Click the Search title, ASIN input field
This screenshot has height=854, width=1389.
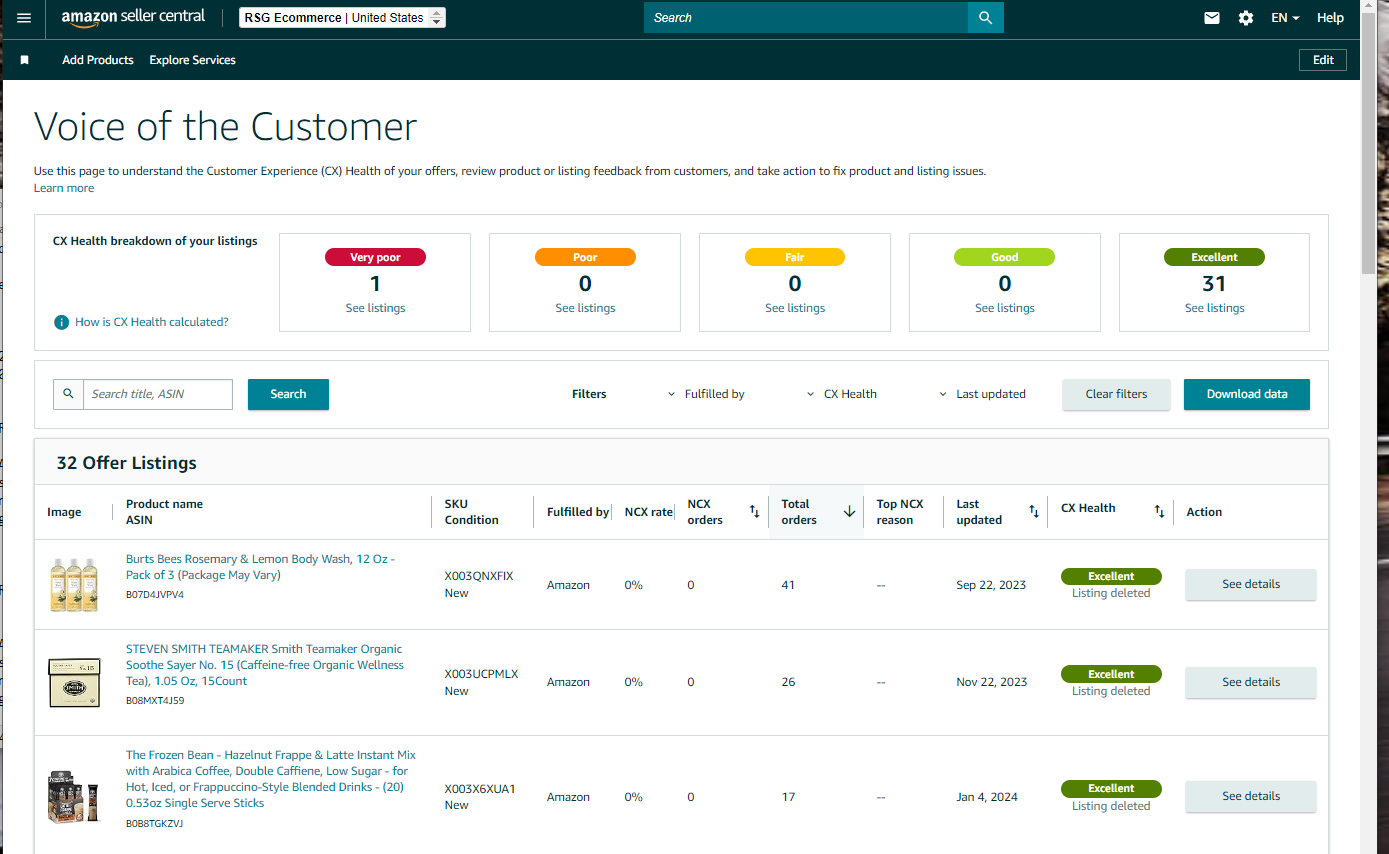tap(158, 394)
